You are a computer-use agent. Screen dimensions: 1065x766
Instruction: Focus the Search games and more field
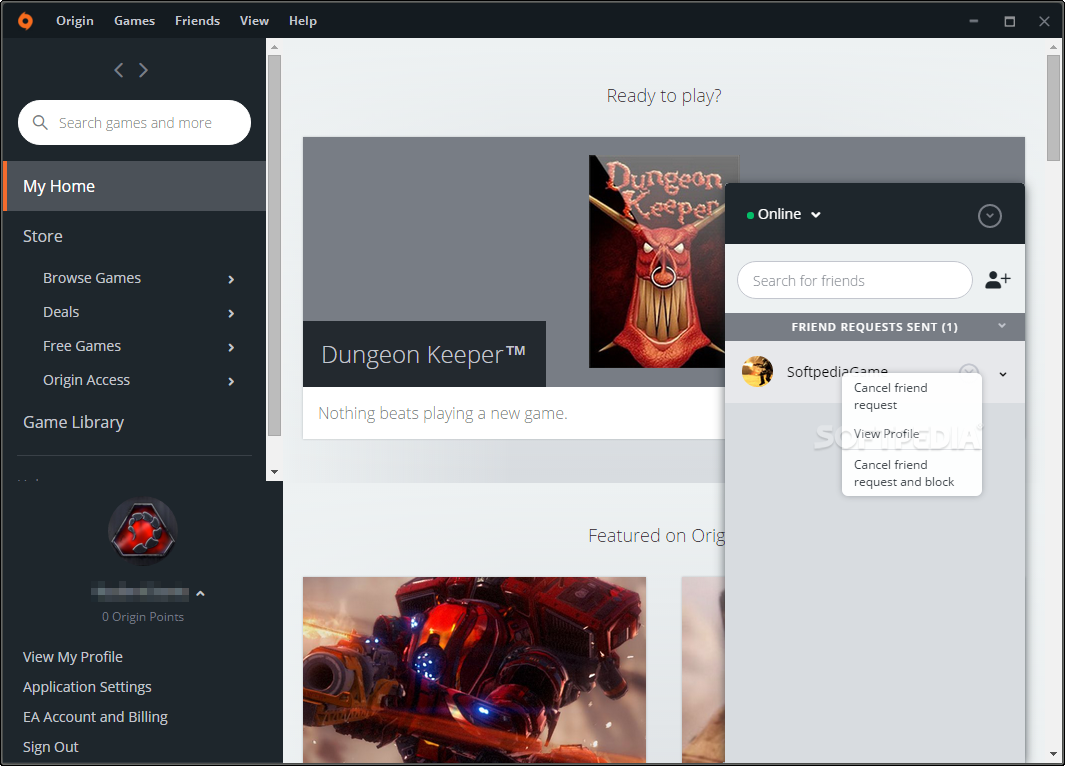point(134,122)
